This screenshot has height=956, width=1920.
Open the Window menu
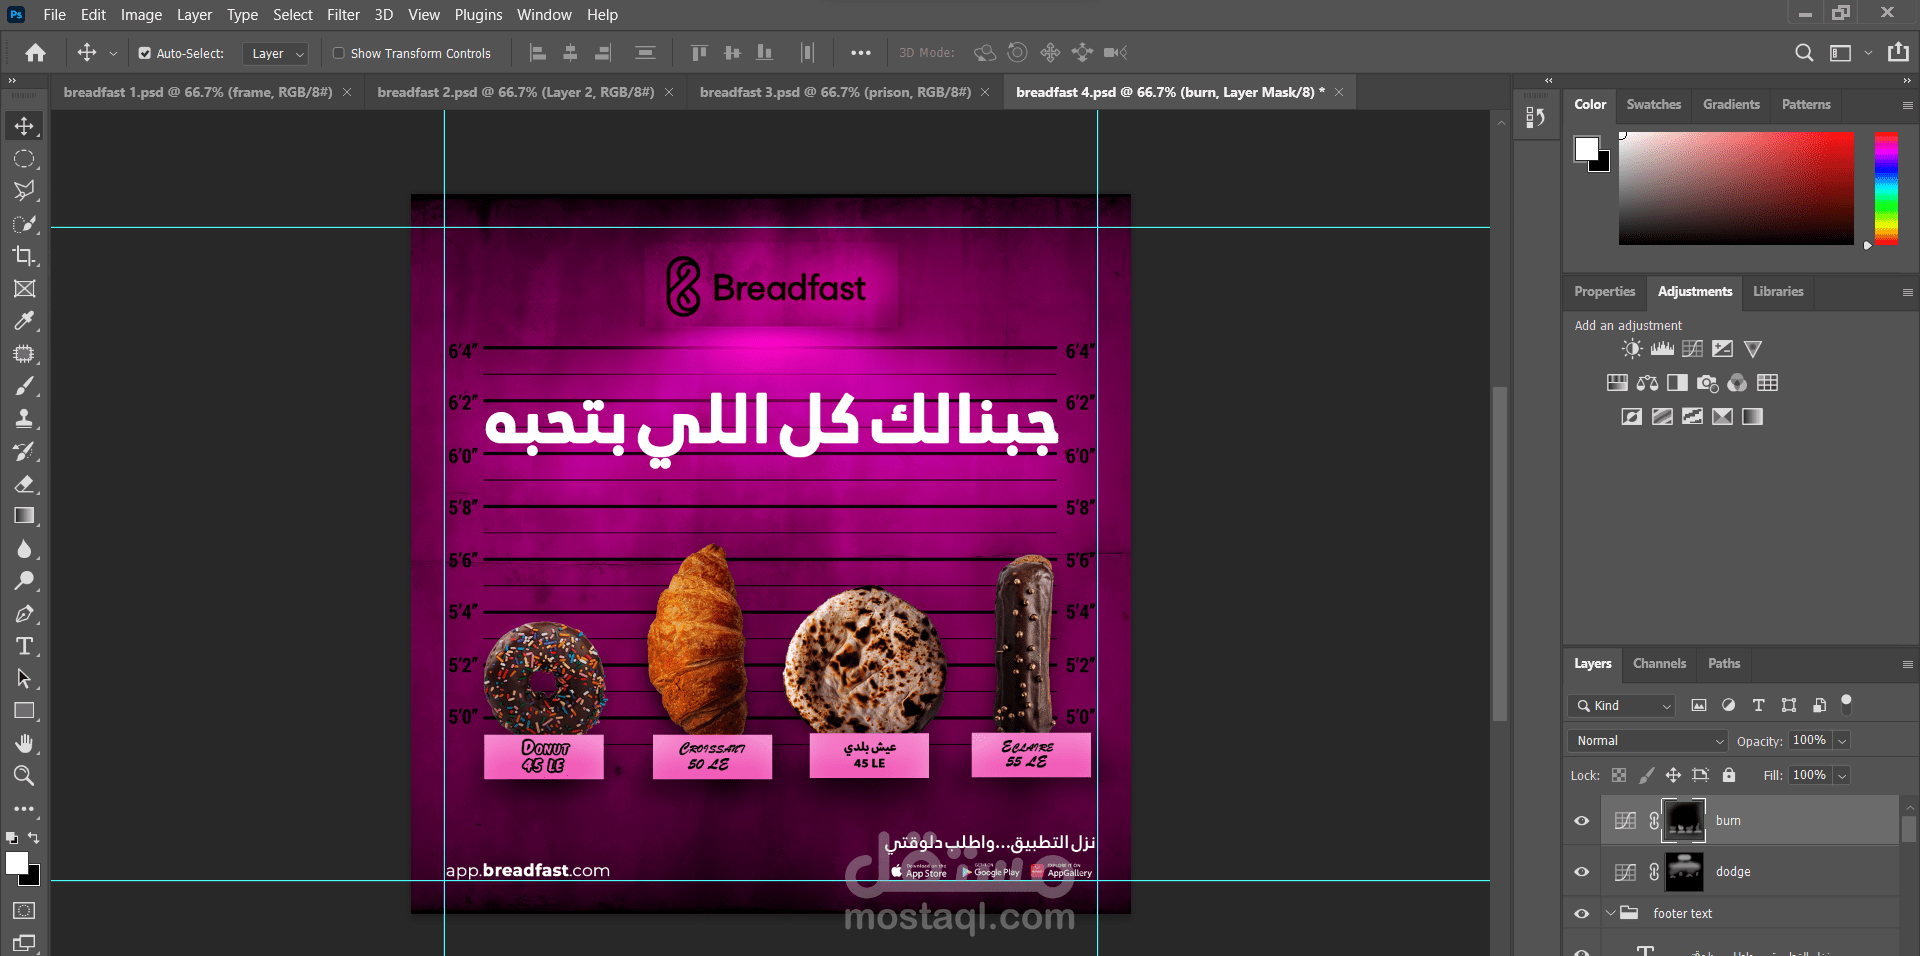544,15
